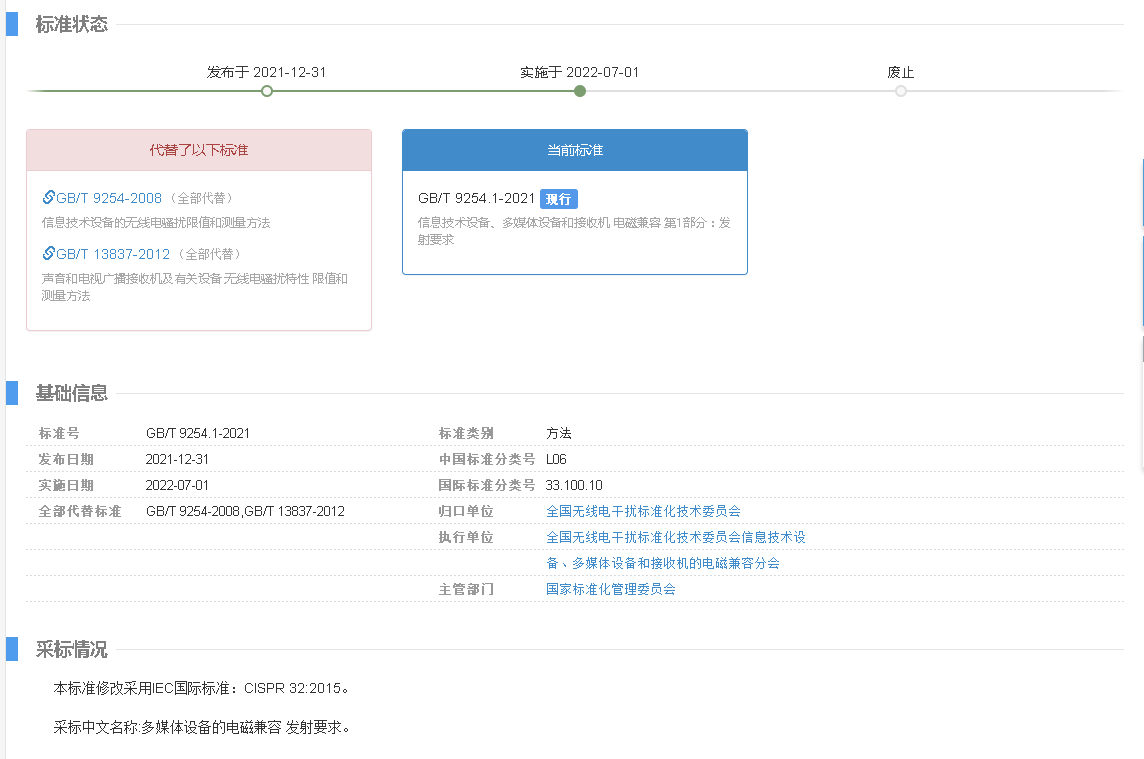Click the blue 当前标准 card header
The width and height of the screenshot is (1144, 759).
[574, 150]
